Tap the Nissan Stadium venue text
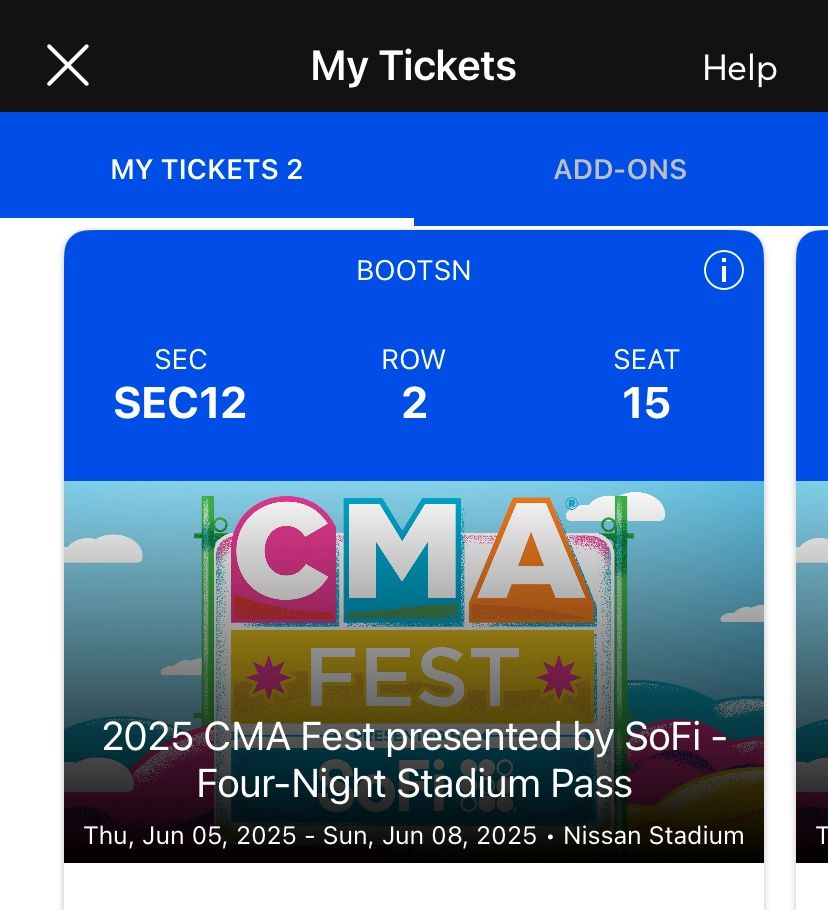Image resolution: width=828 pixels, height=910 pixels. click(654, 836)
